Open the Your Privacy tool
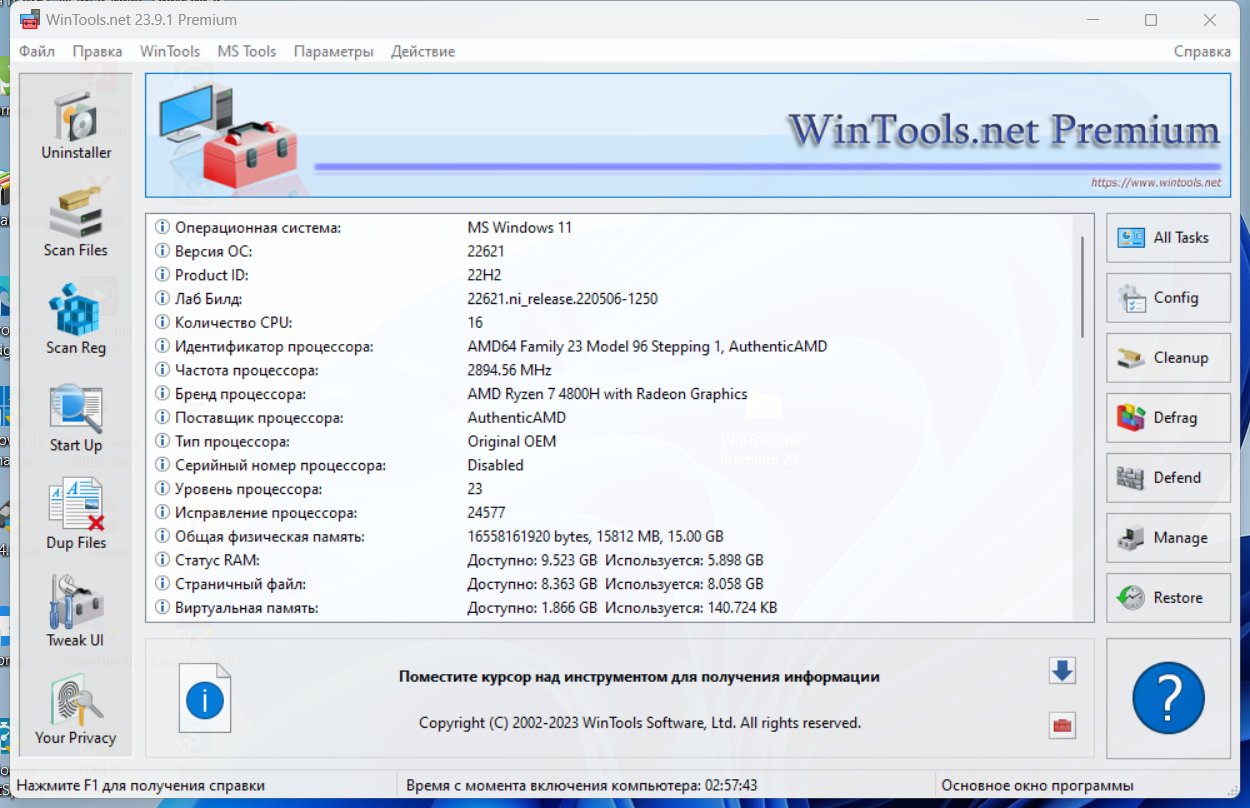 pyautogui.click(x=76, y=710)
